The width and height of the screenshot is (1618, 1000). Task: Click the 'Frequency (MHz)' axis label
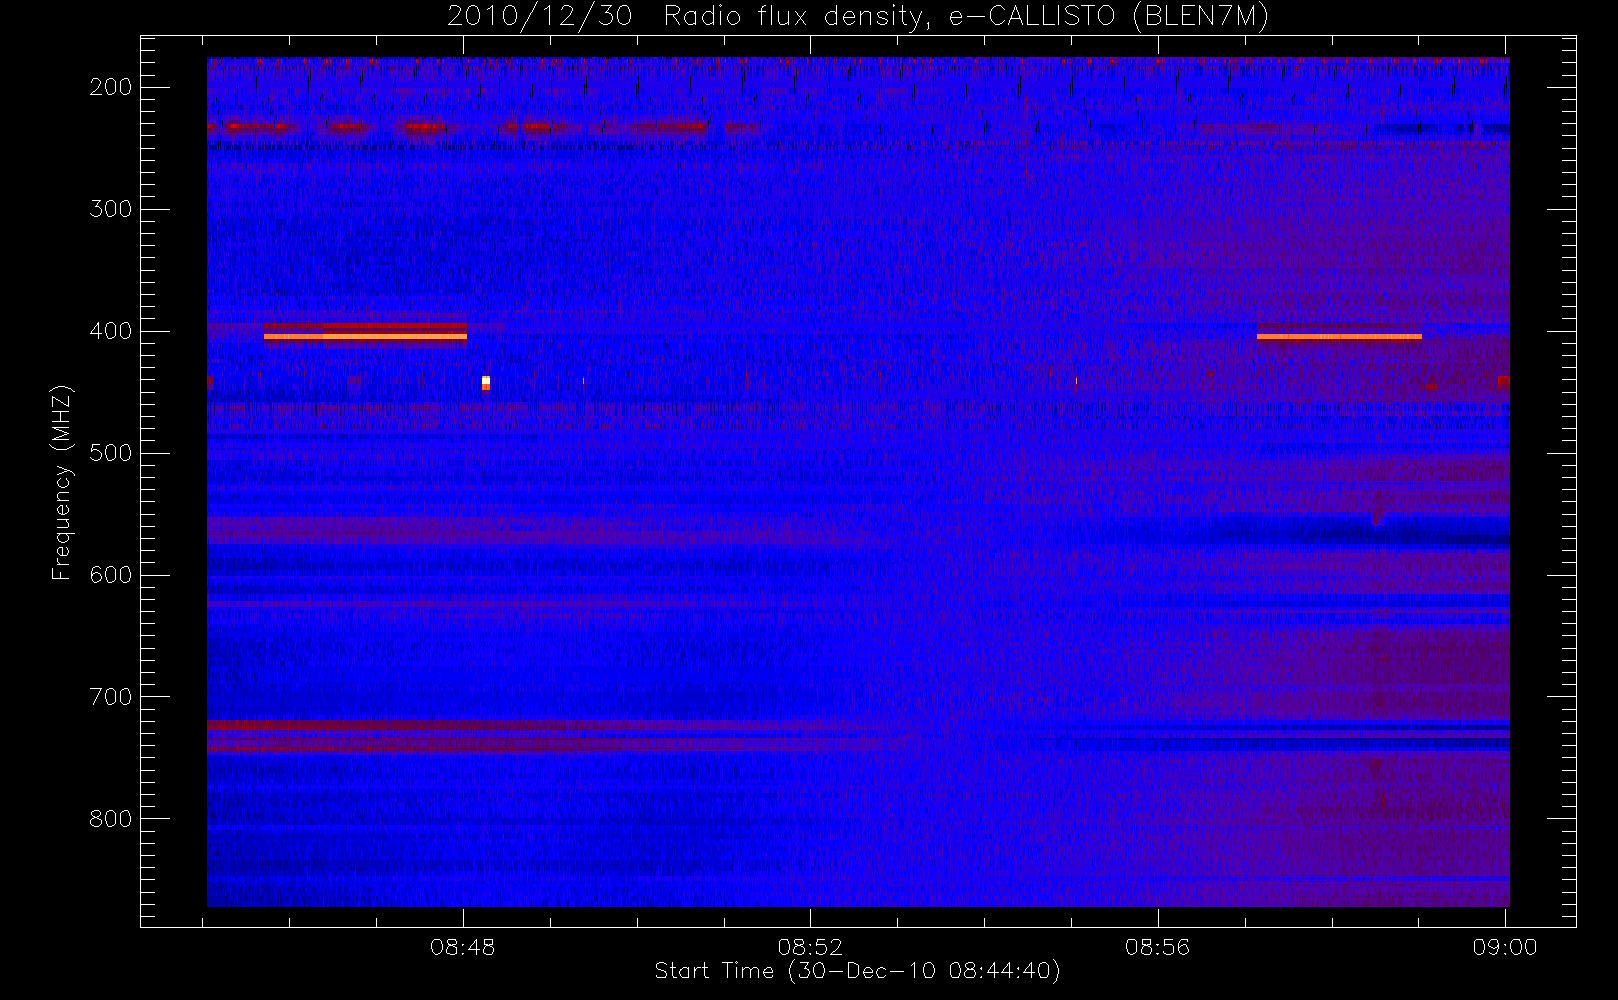[62, 482]
